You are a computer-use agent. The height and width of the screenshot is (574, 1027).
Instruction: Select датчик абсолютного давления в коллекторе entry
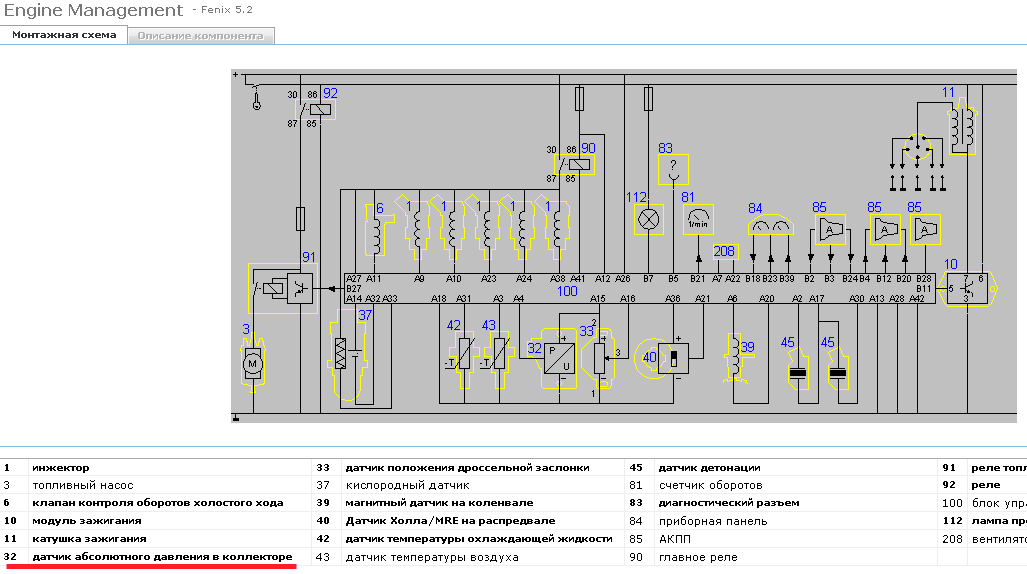coord(162,557)
